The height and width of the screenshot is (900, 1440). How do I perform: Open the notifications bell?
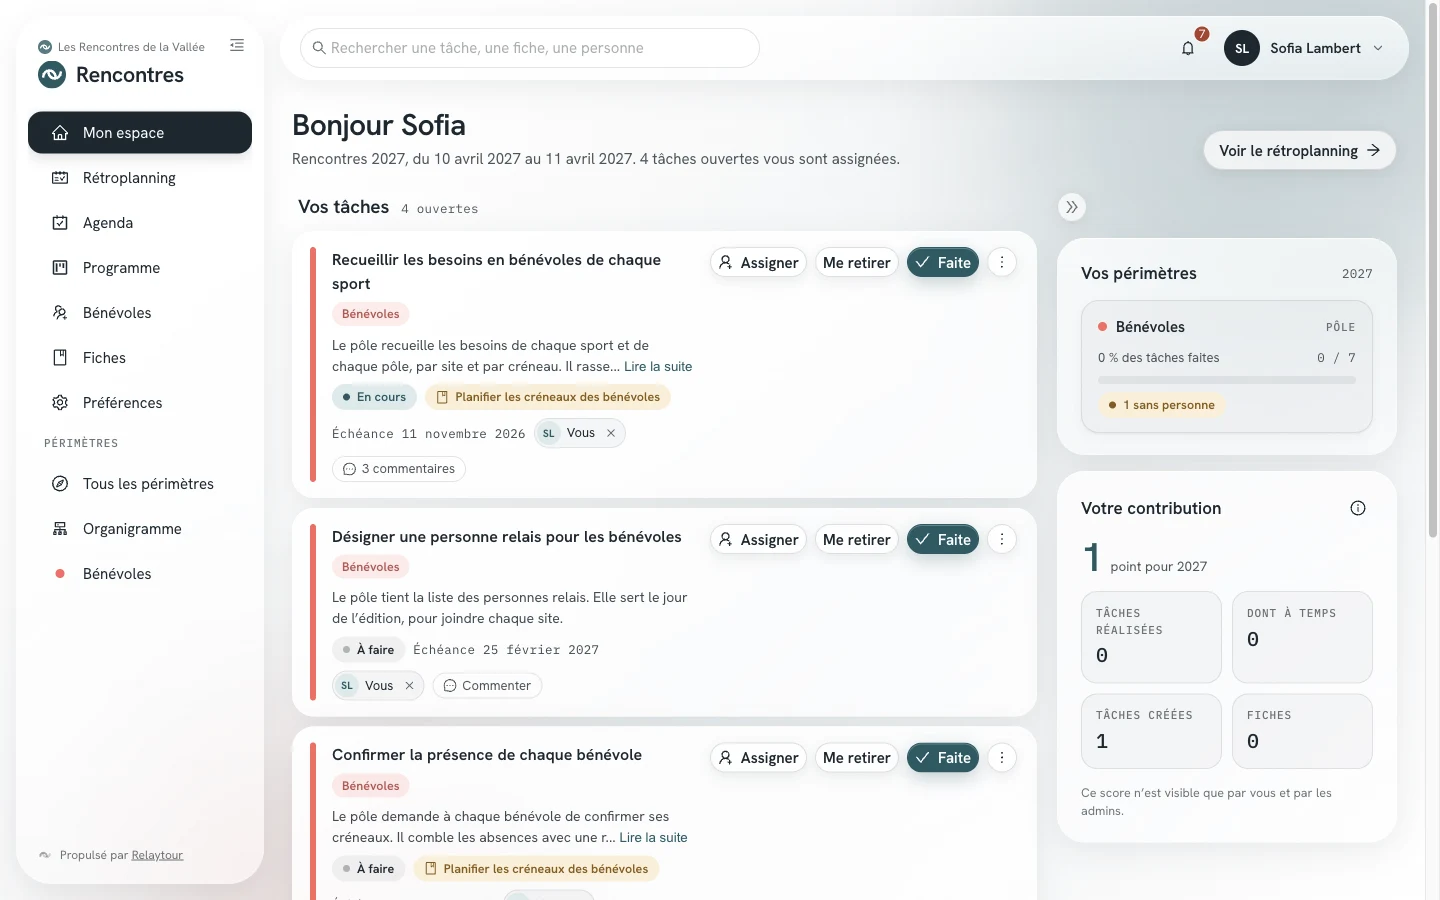click(x=1188, y=48)
